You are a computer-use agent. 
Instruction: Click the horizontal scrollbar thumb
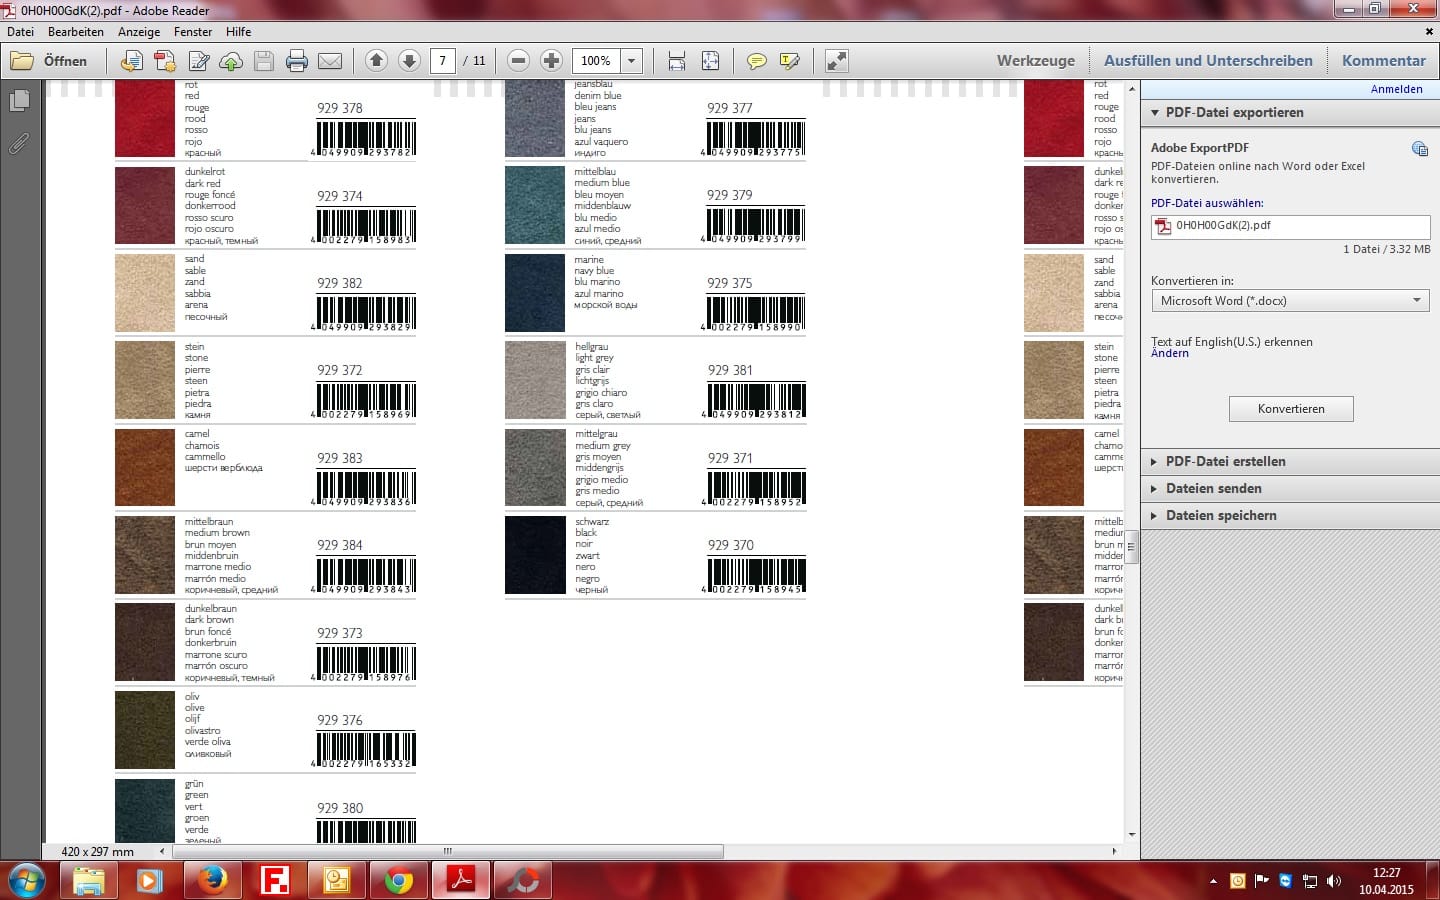[448, 852]
